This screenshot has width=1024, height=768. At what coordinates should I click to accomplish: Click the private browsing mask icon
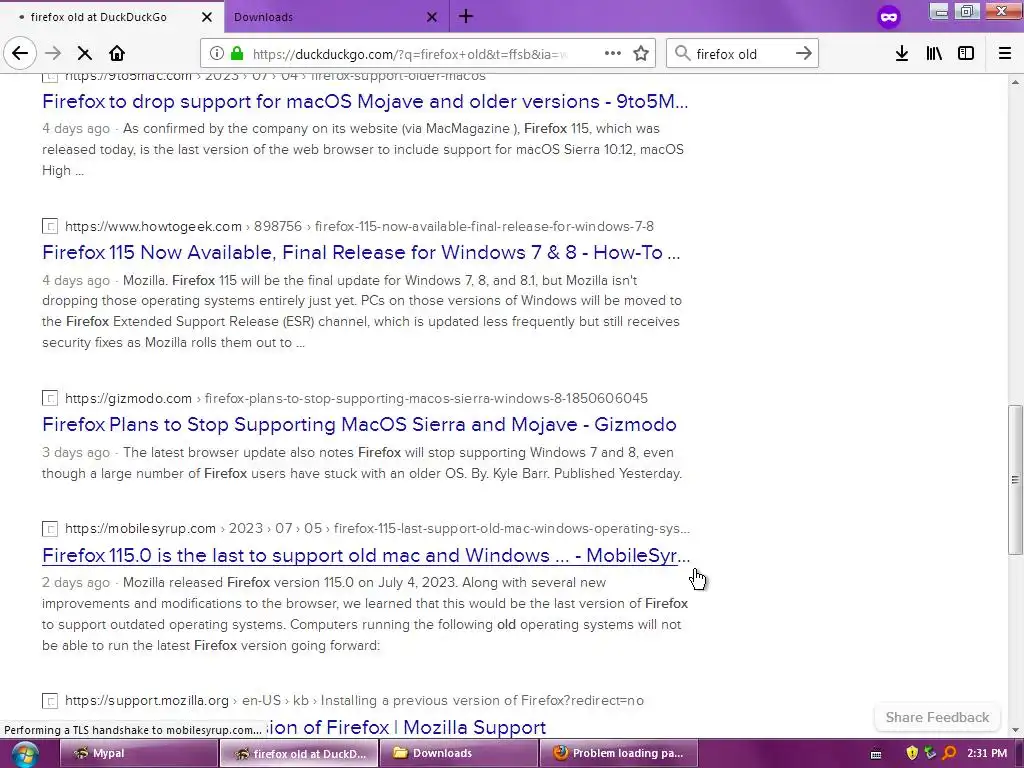pyautogui.click(x=889, y=17)
